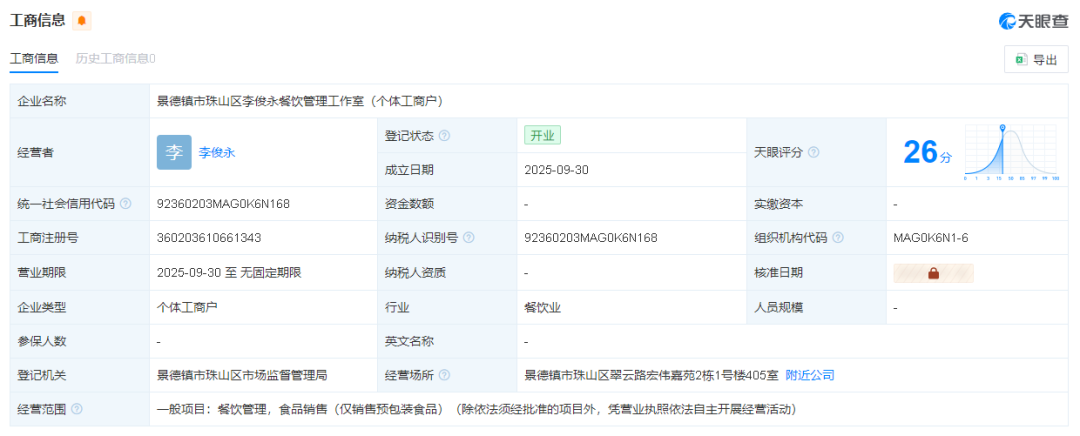
Task: Click the 附近公司 link
Action: pos(810,375)
